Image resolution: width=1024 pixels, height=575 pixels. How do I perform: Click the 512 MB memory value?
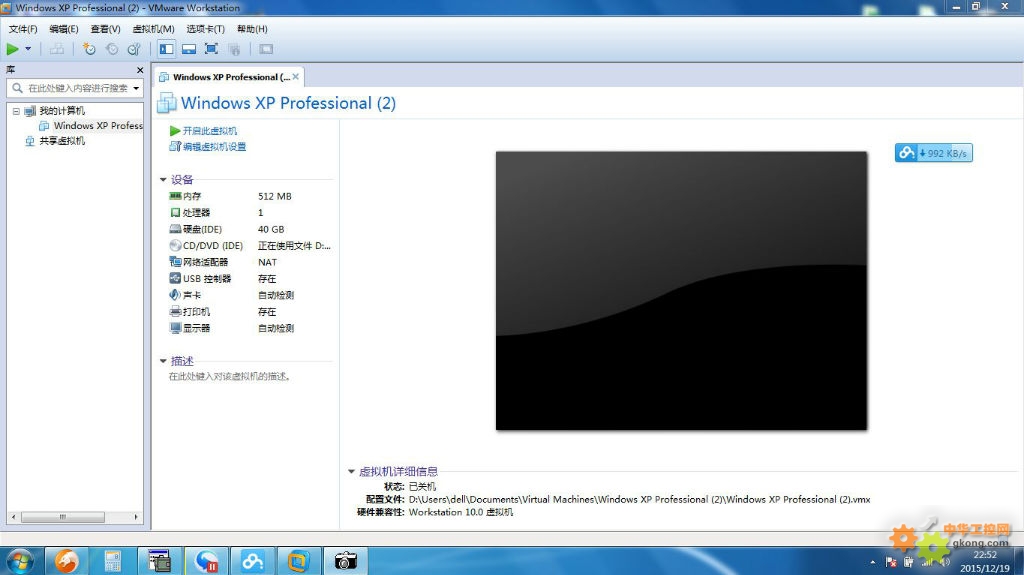pos(275,196)
